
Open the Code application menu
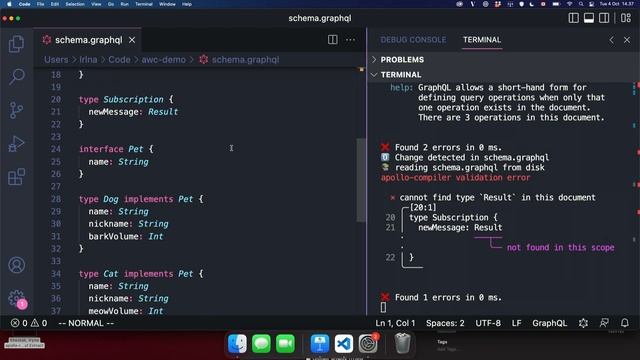click(x=24, y=4)
